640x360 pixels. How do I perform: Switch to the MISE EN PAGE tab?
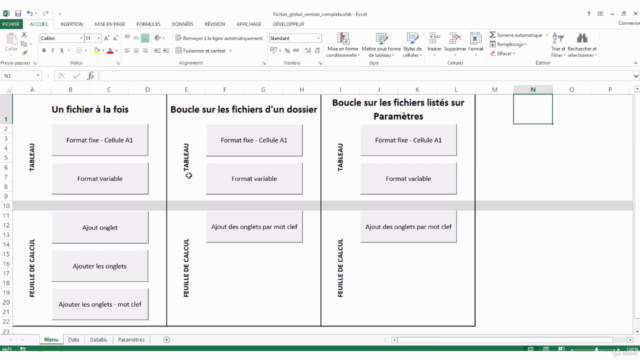(110, 24)
